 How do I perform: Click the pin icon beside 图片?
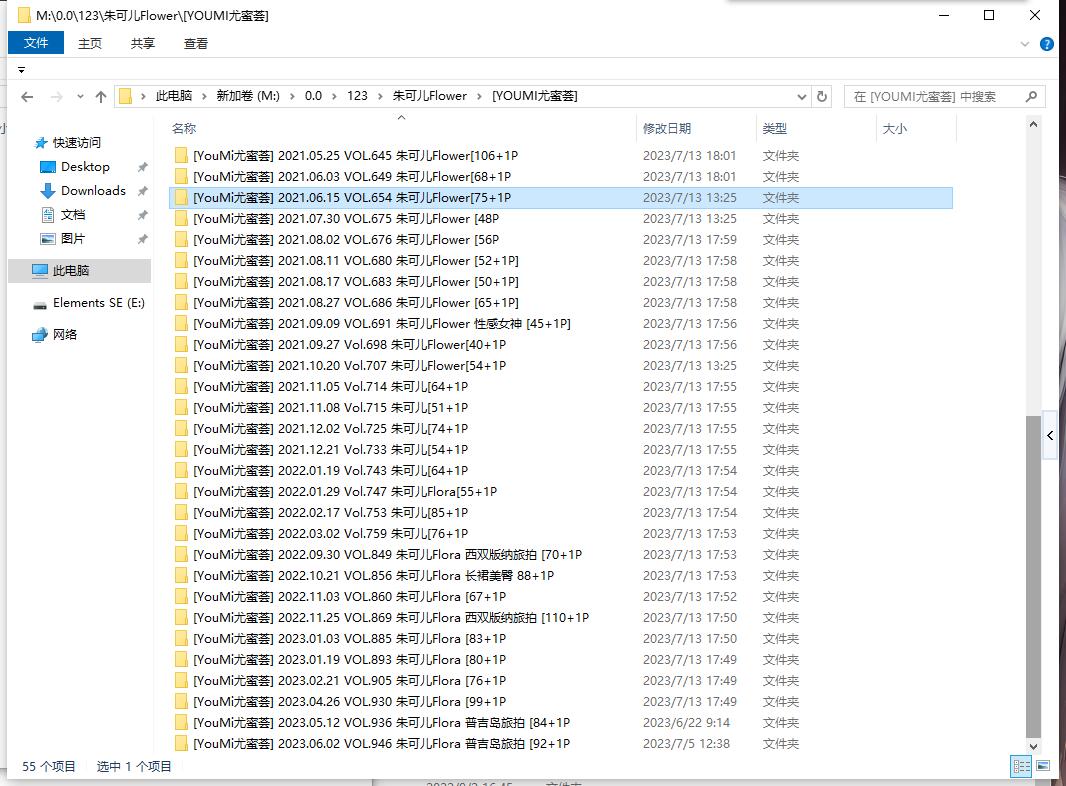click(x=142, y=239)
